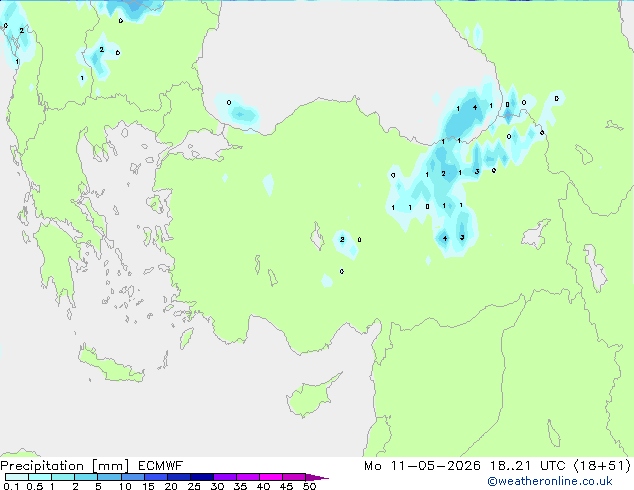Select the 2–5 mm legend color swatch
Viewport: 634px width, 490px height.
(86, 477)
